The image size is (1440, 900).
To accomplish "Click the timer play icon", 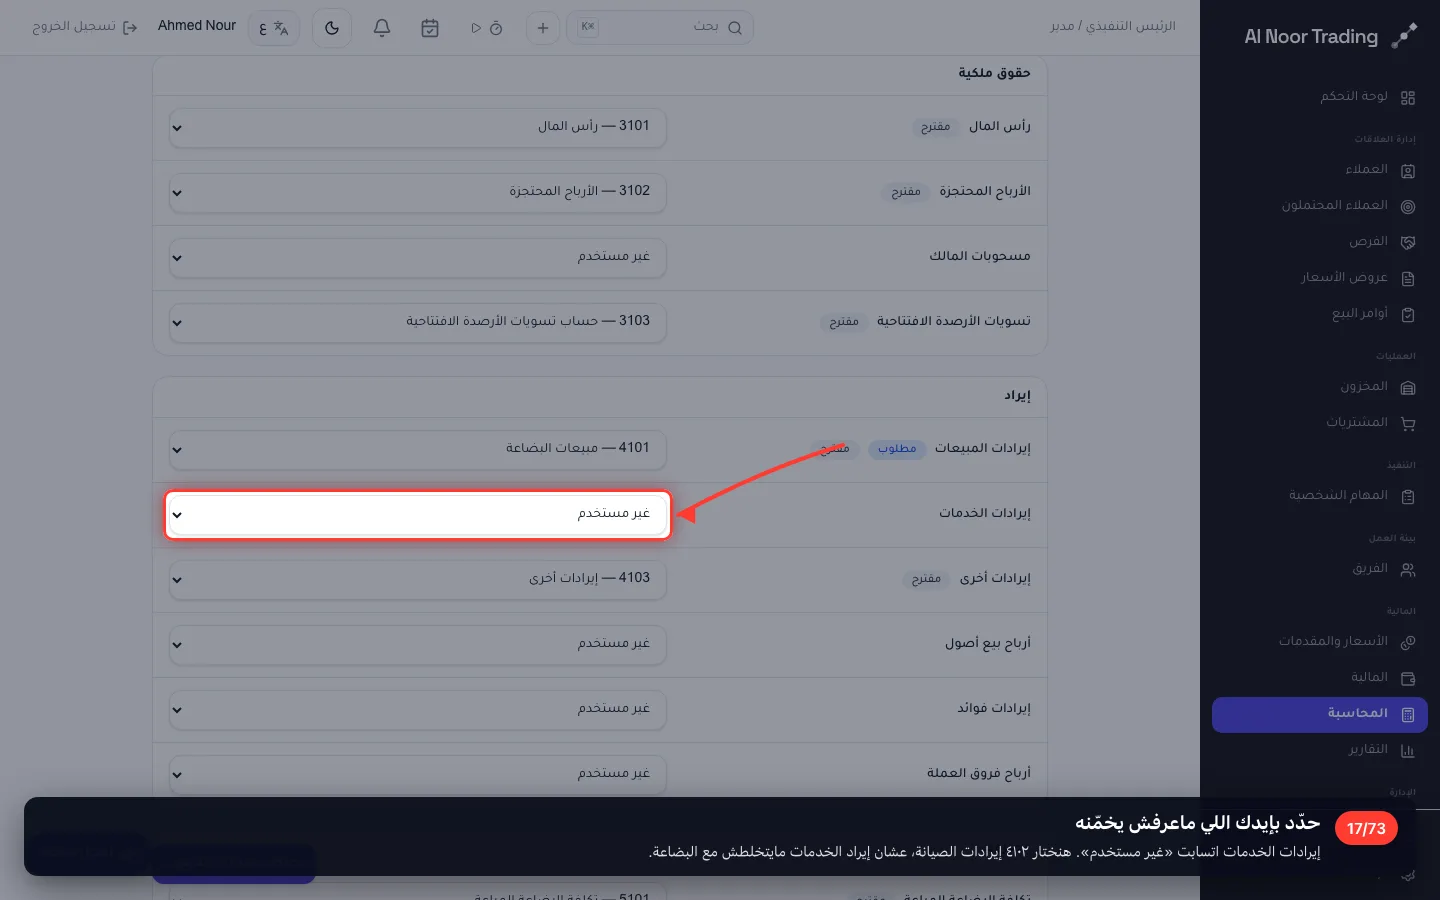I will (x=476, y=28).
